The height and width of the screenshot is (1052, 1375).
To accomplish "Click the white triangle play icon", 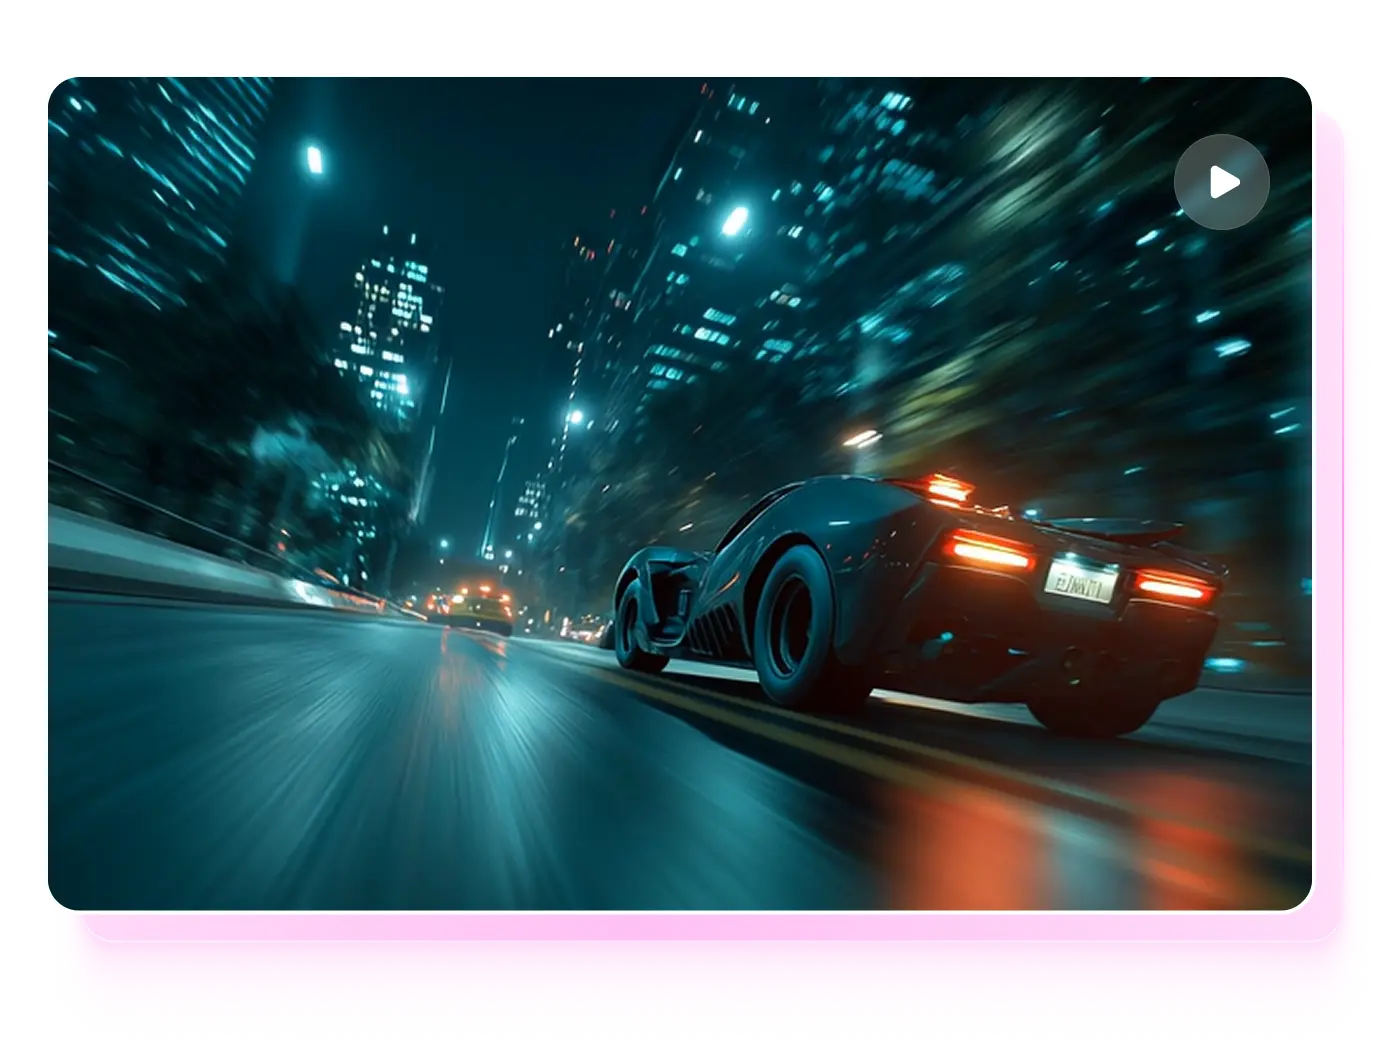I will point(1222,182).
